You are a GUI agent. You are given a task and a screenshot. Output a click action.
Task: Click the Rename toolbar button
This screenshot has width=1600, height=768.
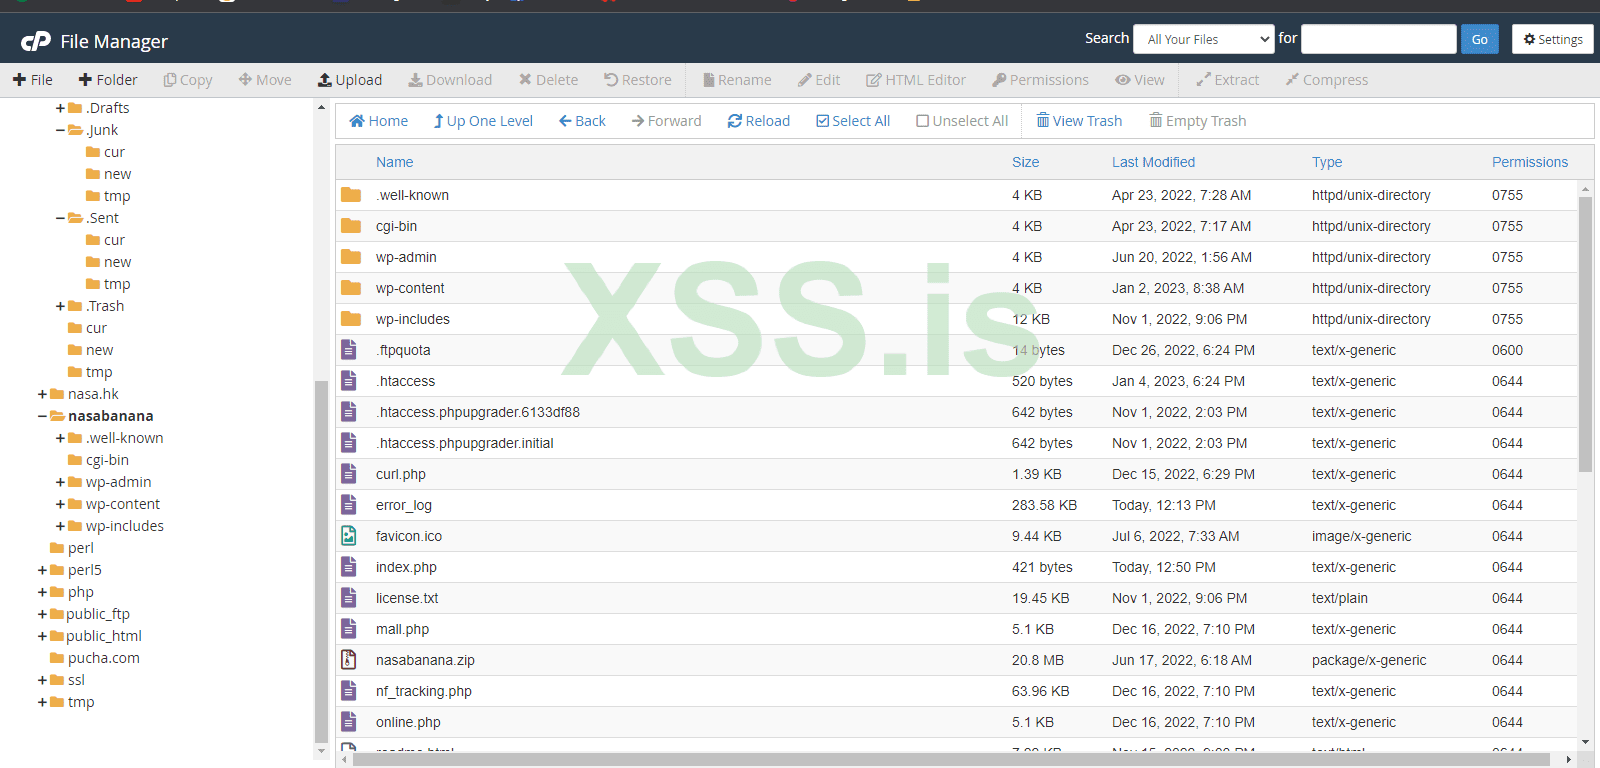(x=737, y=80)
